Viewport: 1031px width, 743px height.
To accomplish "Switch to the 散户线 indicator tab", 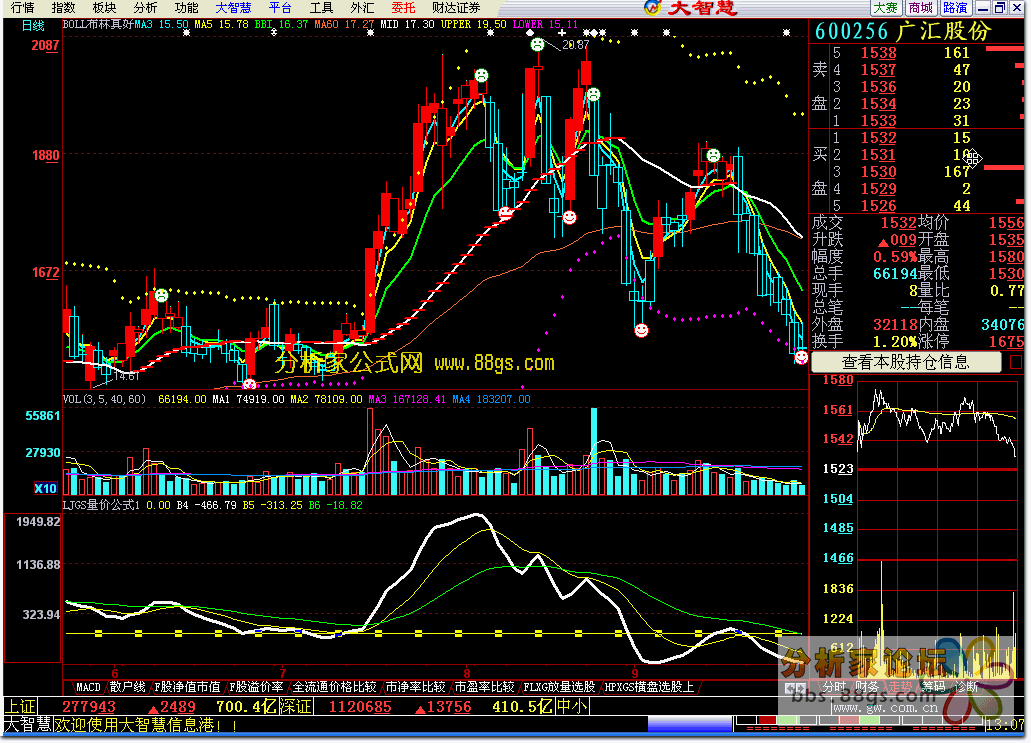I will (x=127, y=688).
